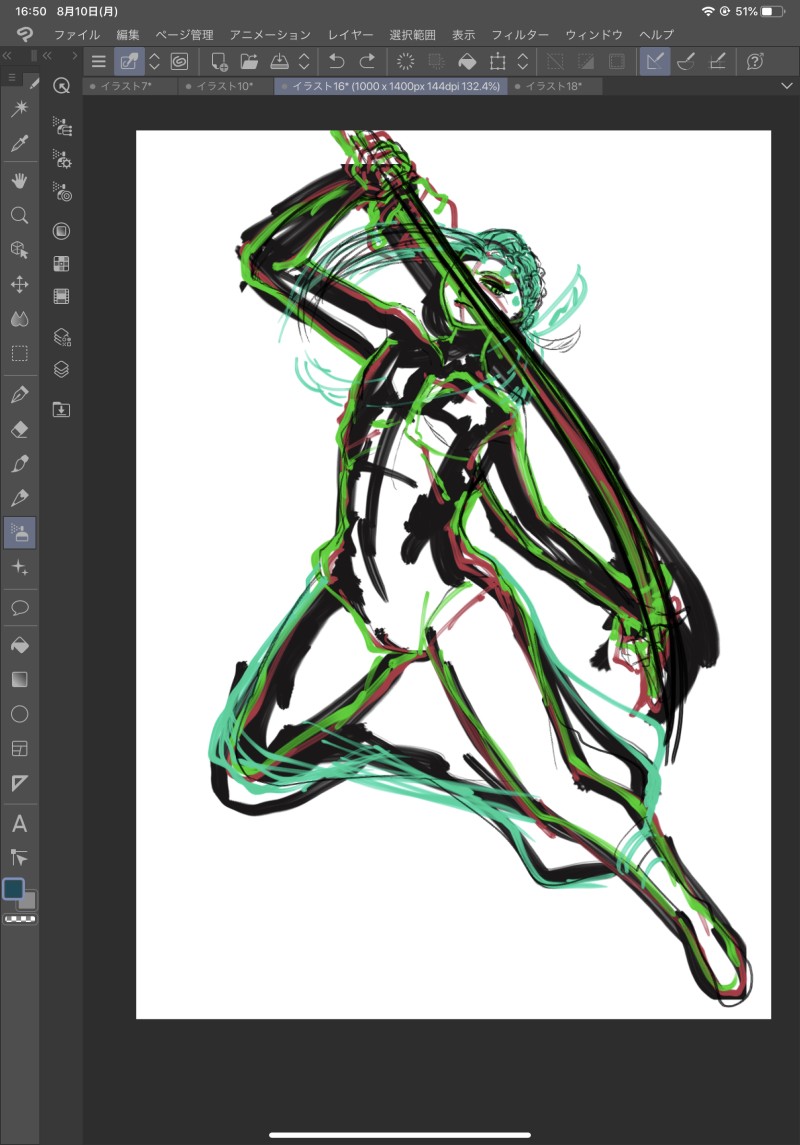
Task: Toggle the highlighted edit-pen command bar button
Action: pos(129,61)
